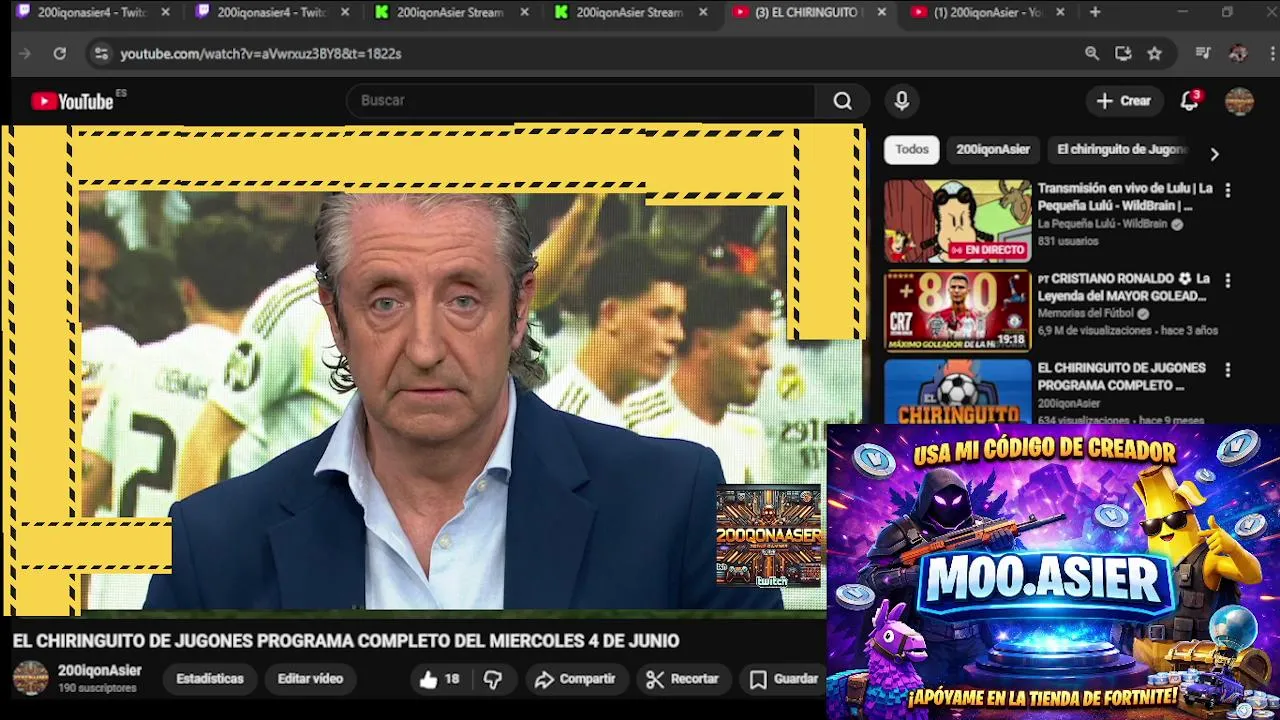Open CRISTIANO RONALDO Leyenda video title
The width and height of the screenshot is (1280, 720).
1124,287
